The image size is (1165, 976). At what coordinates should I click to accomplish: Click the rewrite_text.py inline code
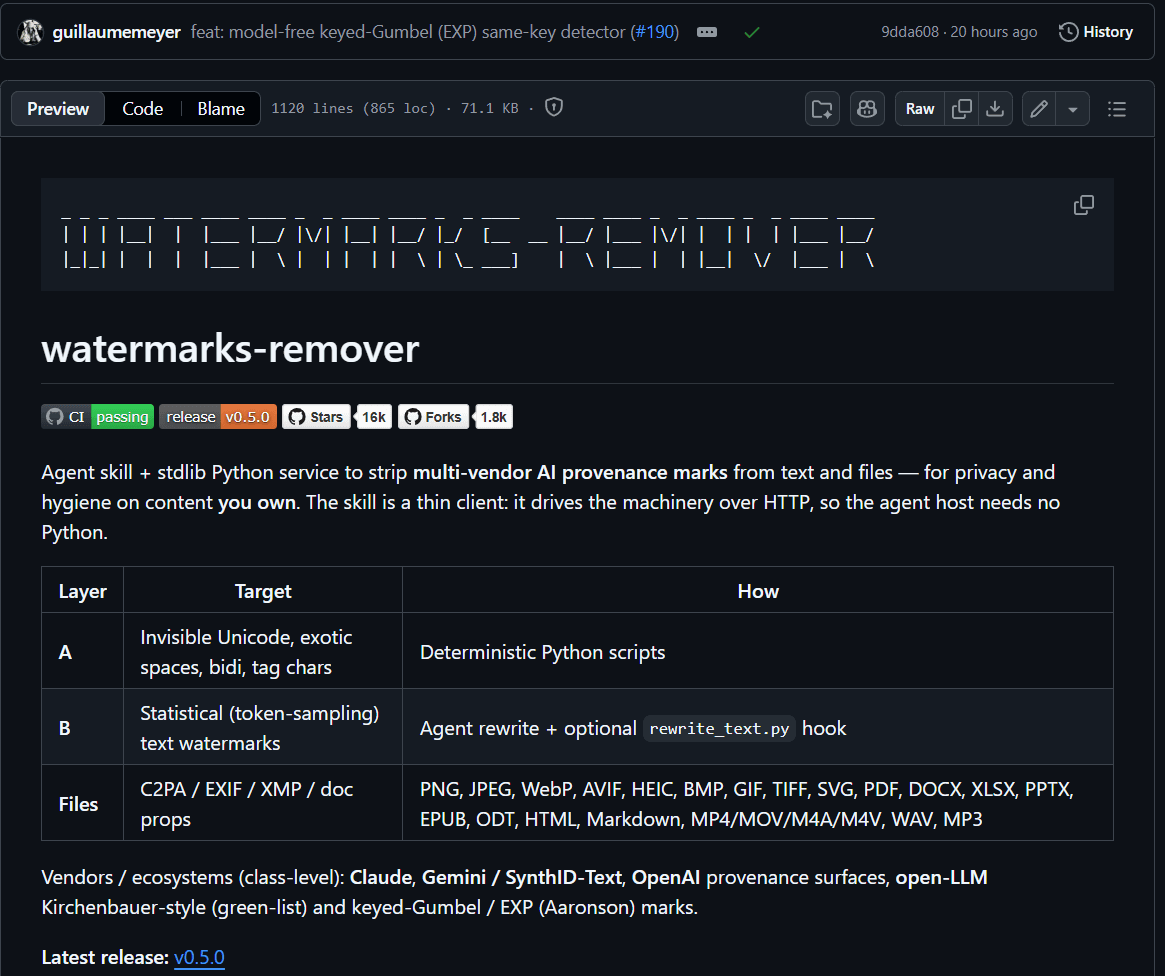click(x=719, y=729)
